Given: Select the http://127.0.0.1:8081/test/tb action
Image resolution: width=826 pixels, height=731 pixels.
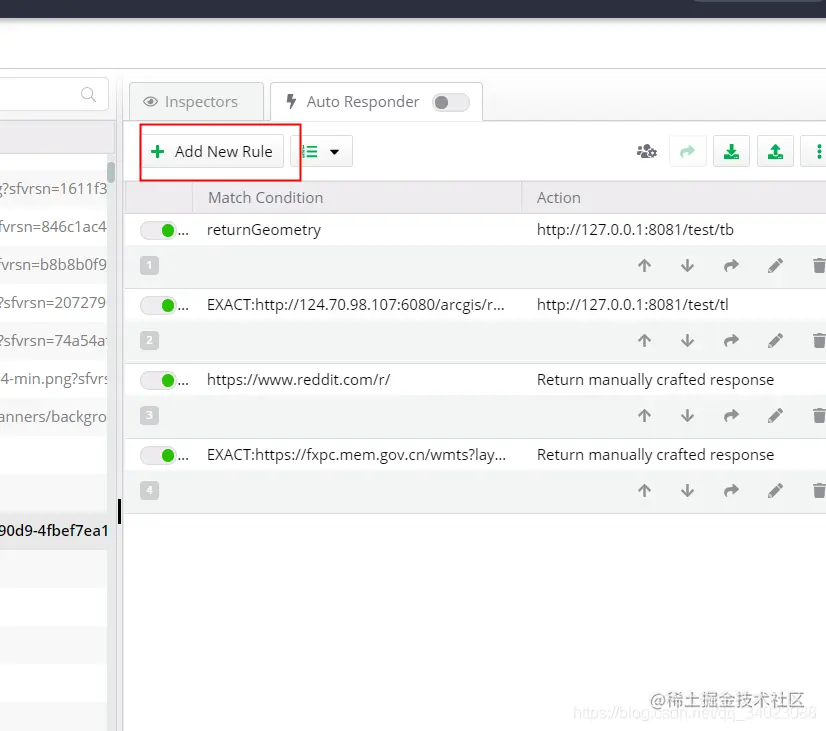Looking at the screenshot, I should click(x=635, y=230).
